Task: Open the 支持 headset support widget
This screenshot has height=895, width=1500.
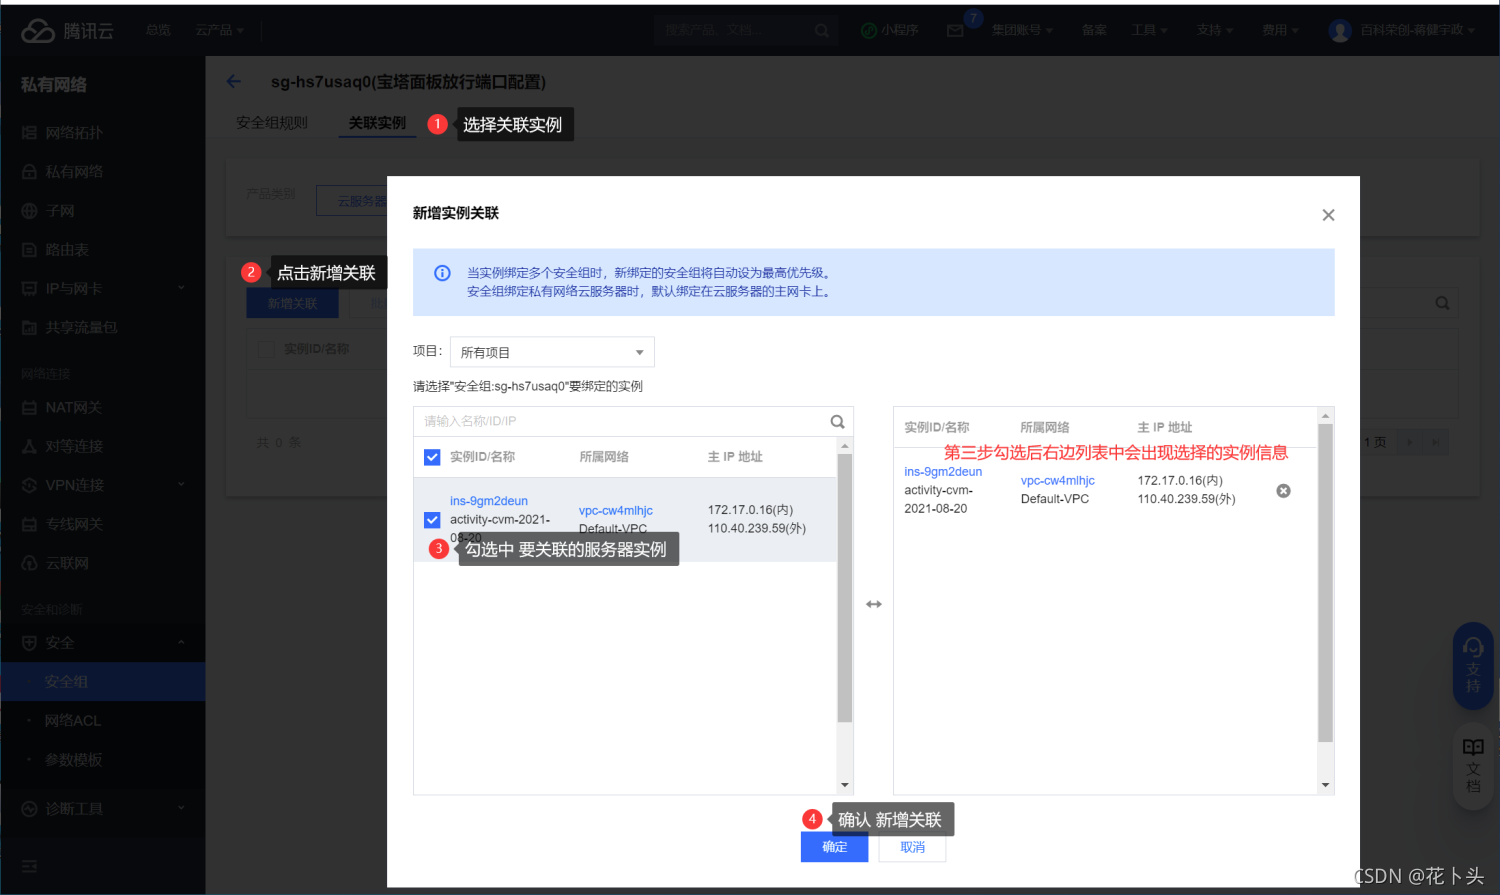Action: [1473, 666]
